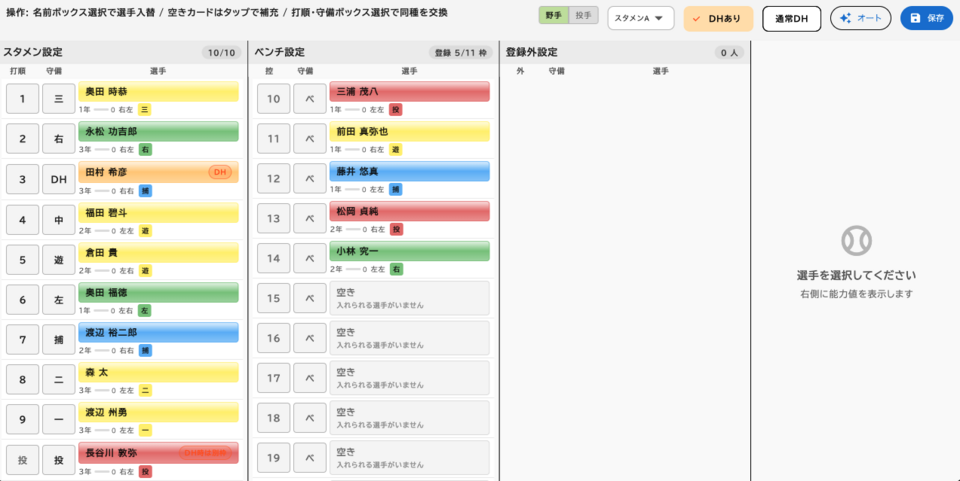
Task: Click the sparkle icon on the オート button
Action: pyautogui.click(x=846, y=18)
